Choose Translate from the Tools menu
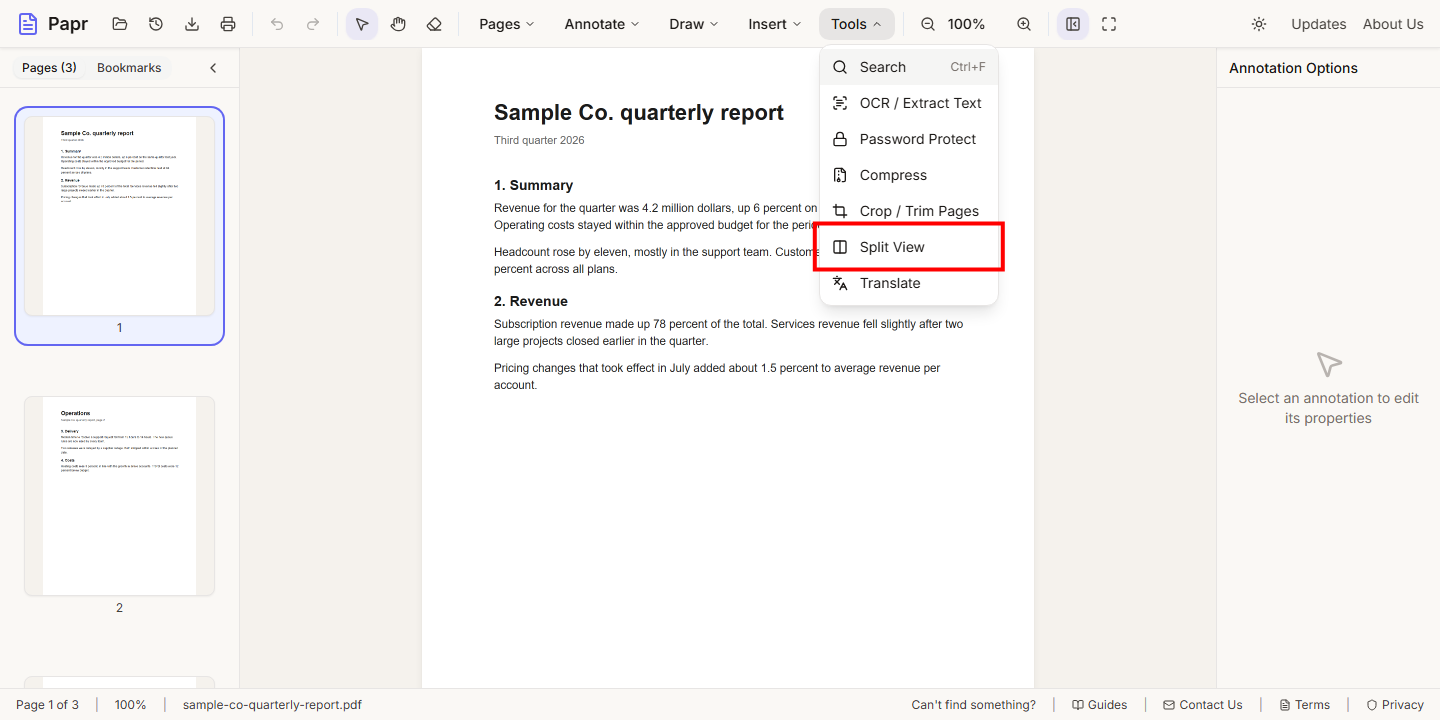Image resolution: width=1440 pixels, height=720 pixels. pos(909,283)
